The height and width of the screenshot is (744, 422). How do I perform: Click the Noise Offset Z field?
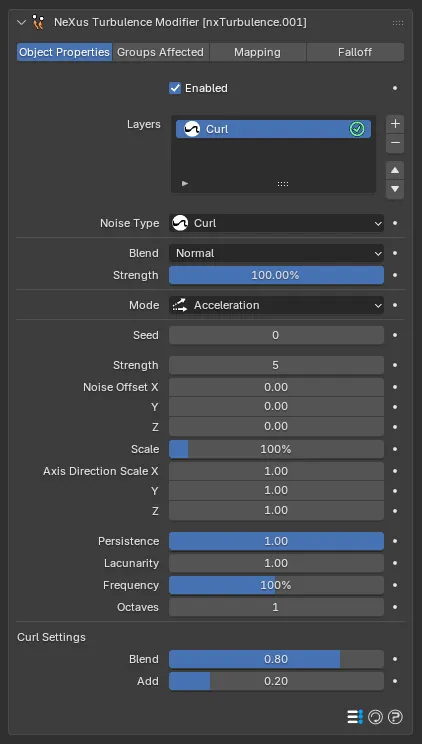276,427
